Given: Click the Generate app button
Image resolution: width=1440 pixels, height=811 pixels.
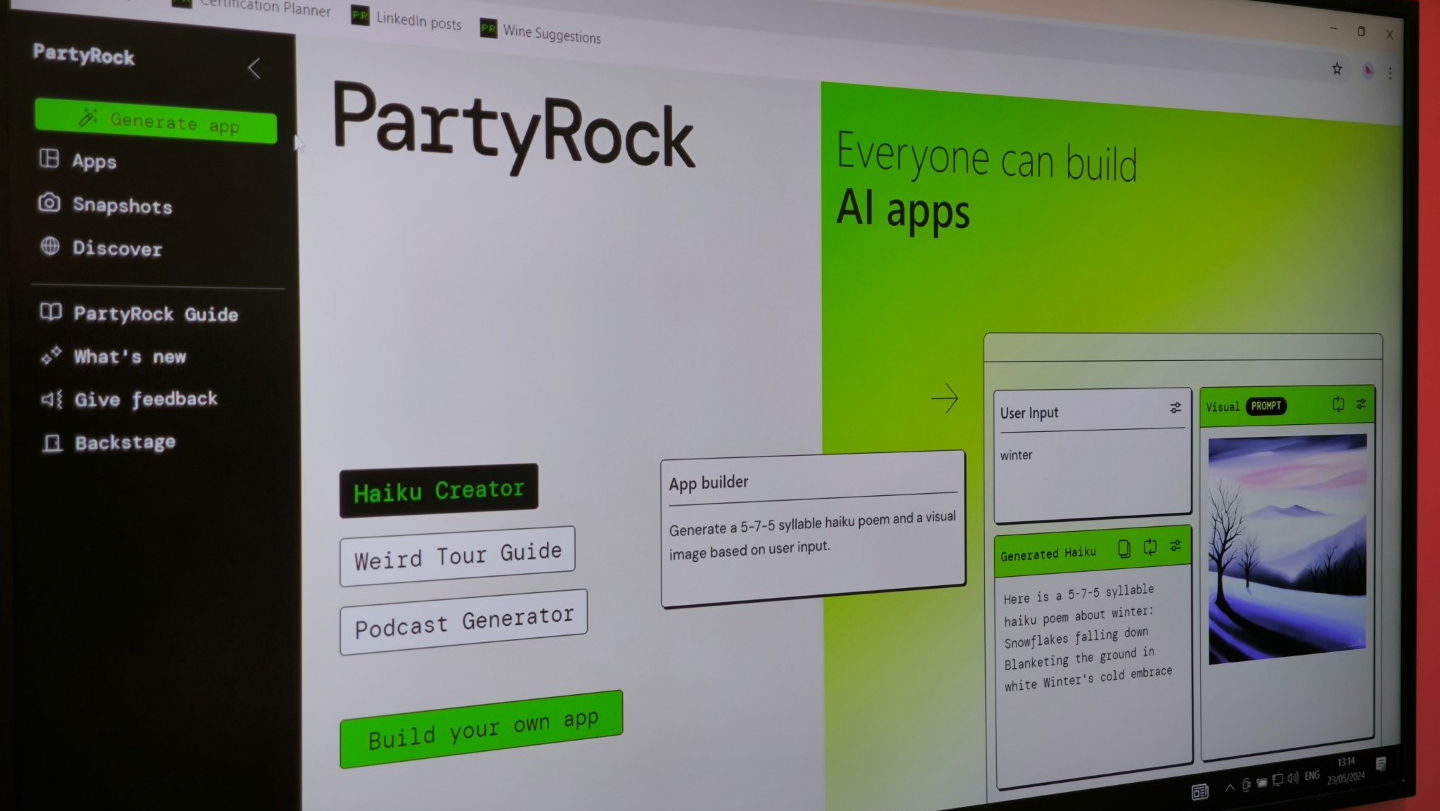Looking at the screenshot, I should coord(155,121).
